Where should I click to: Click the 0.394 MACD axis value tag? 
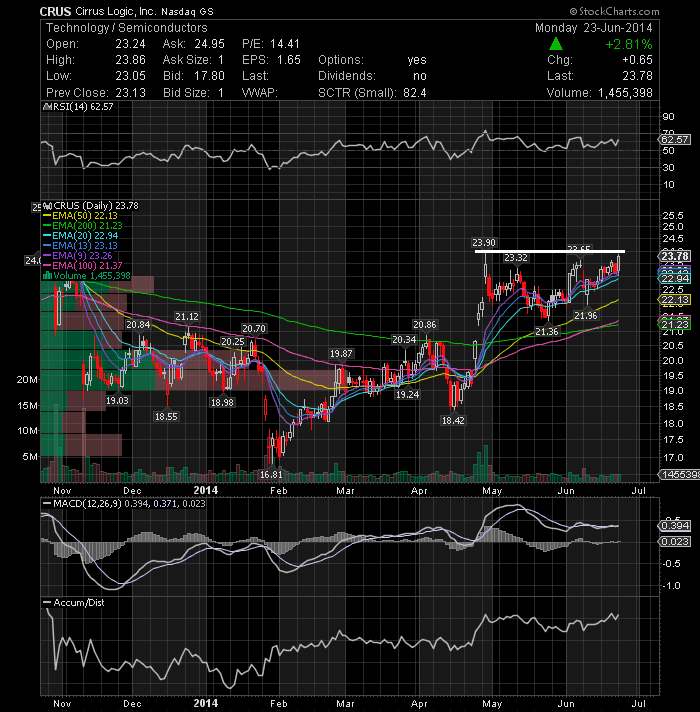[x=675, y=525]
